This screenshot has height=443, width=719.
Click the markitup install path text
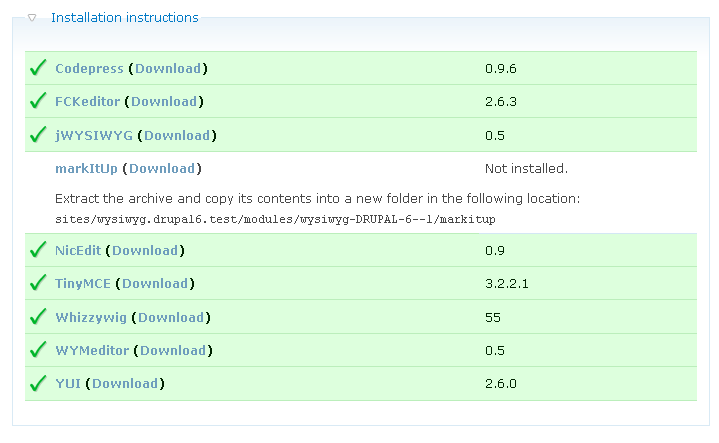[x=275, y=219]
